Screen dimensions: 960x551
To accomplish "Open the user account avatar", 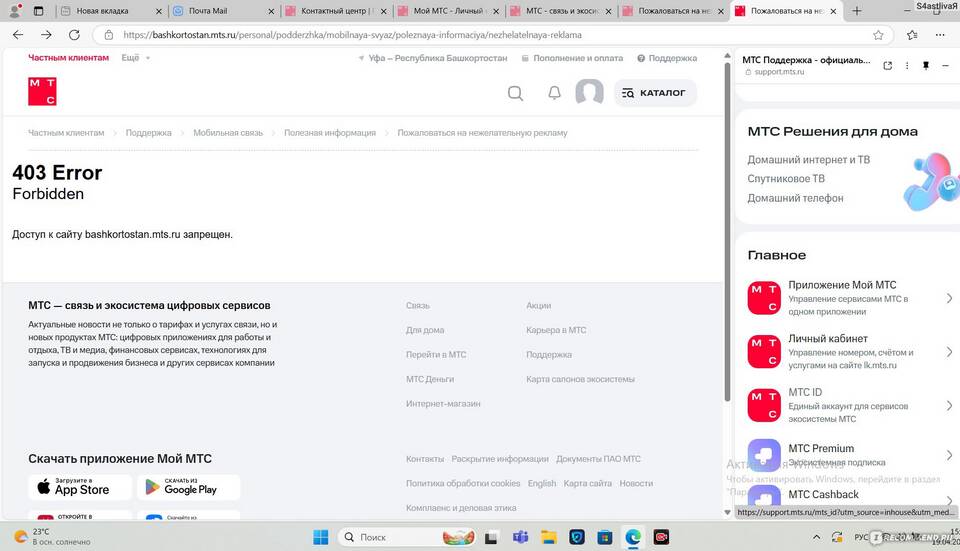I will (x=590, y=92).
